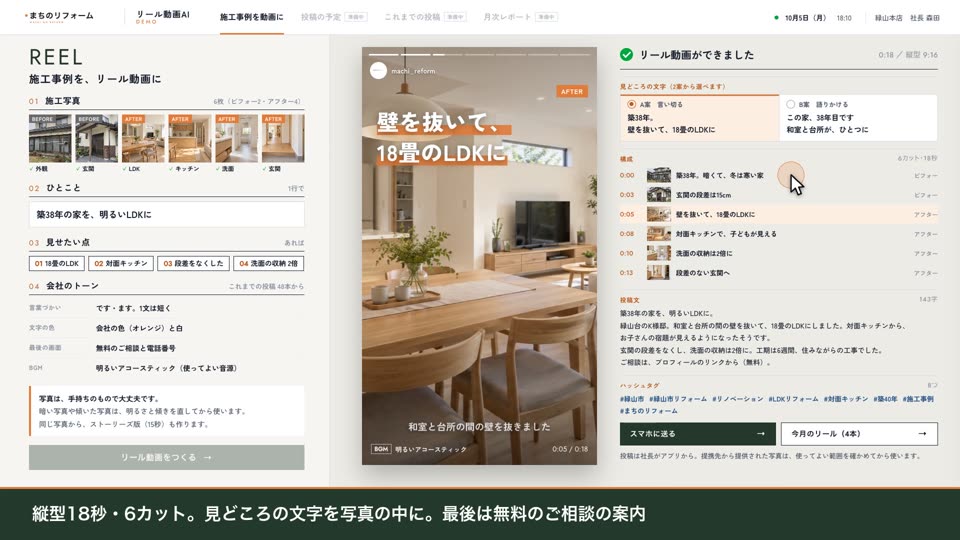Screen dimensions: 960x540
Task: Click 段差のない玄関へ row text
Action: tap(703, 272)
